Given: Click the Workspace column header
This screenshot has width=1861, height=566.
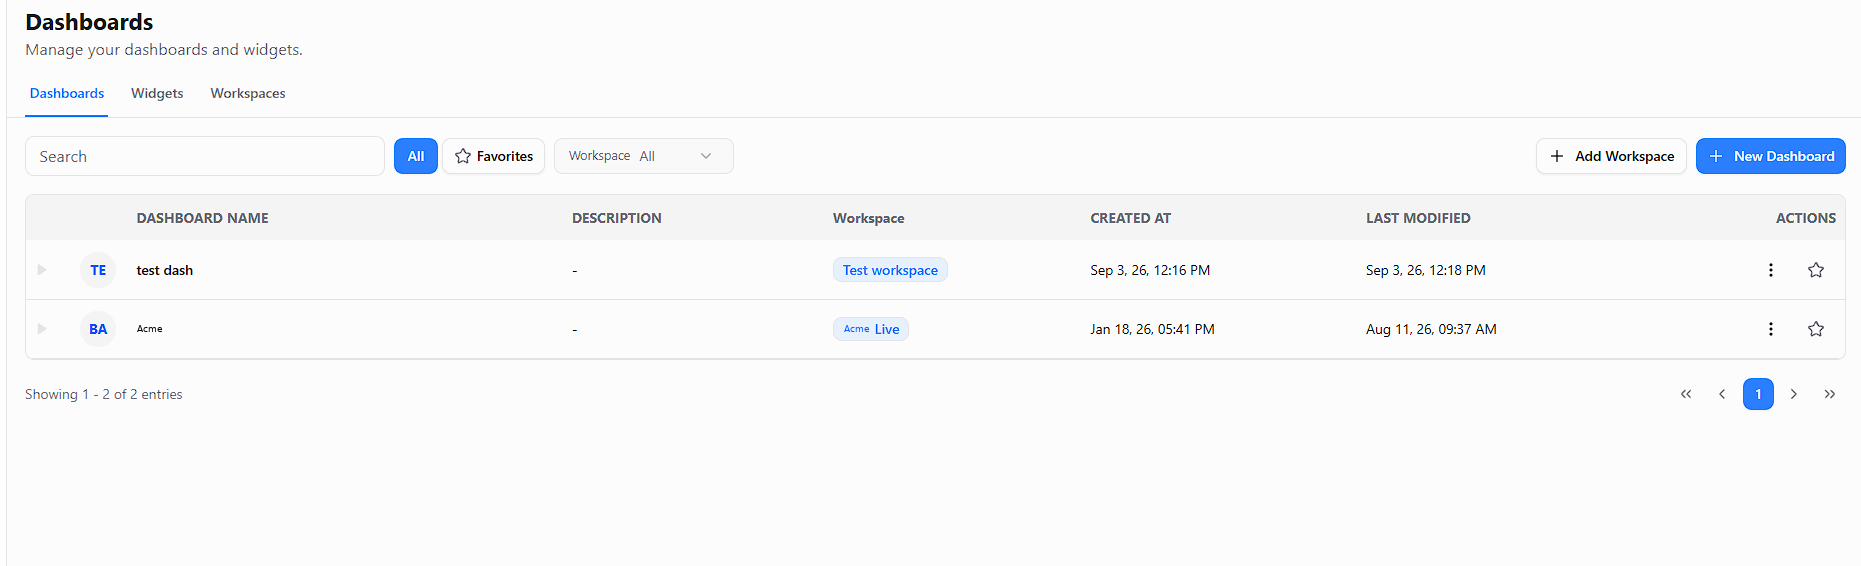Looking at the screenshot, I should coord(868,218).
